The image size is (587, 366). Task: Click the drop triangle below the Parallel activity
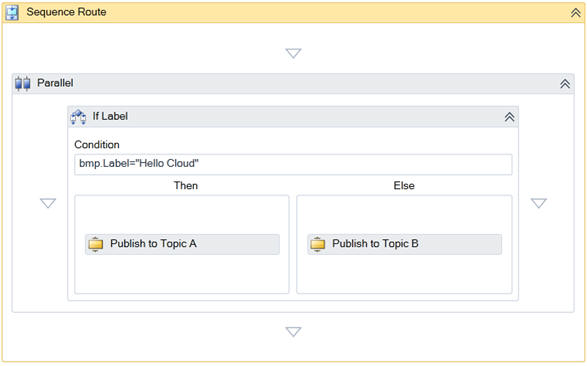pos(293,332)
